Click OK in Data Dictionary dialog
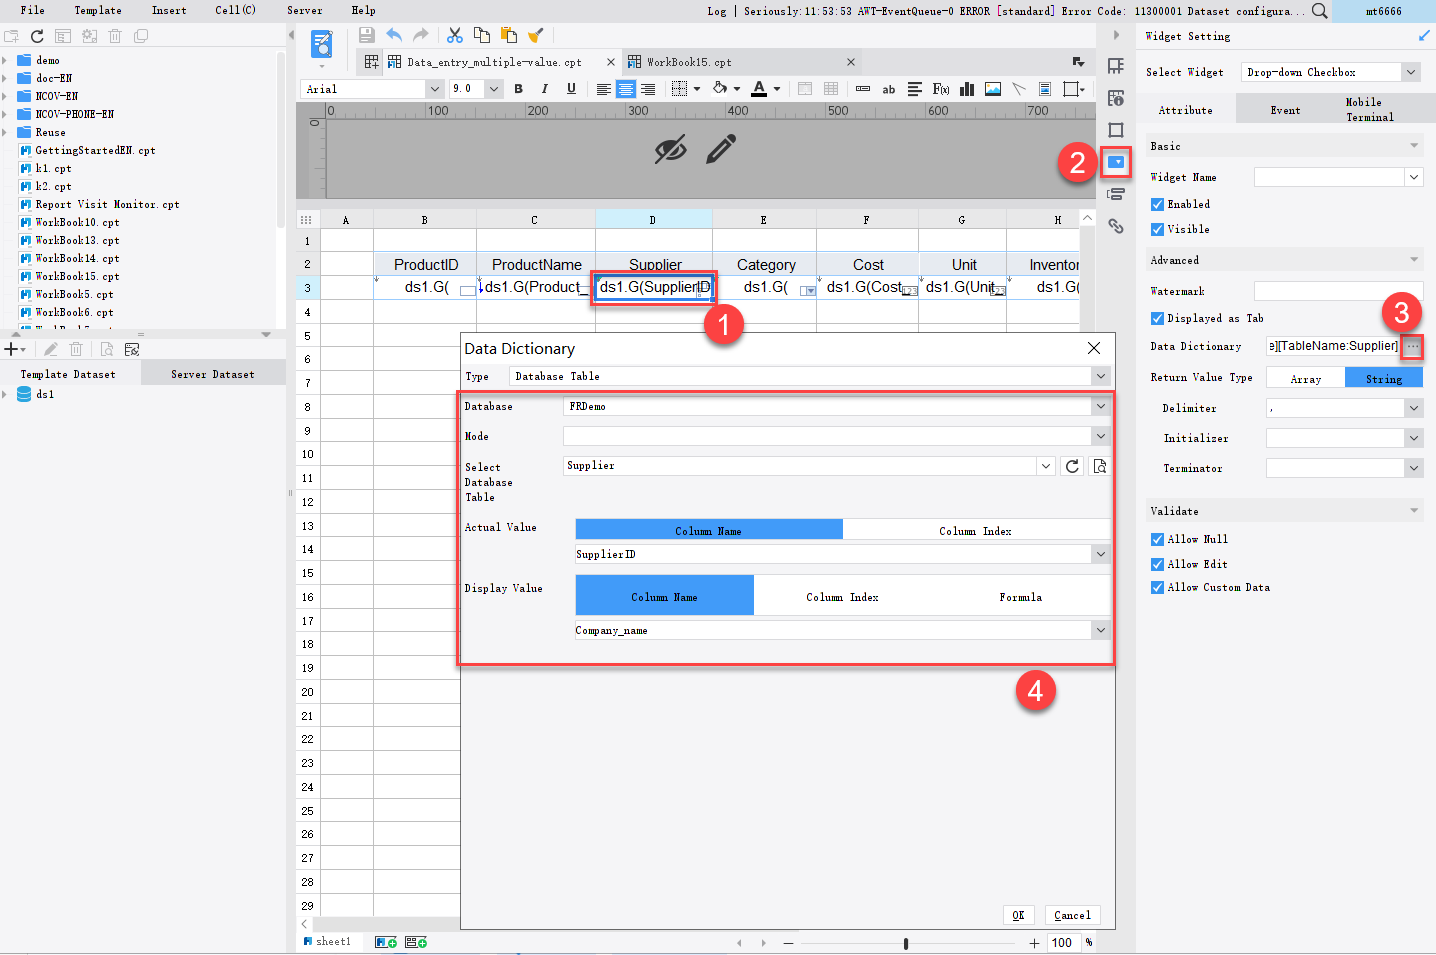 coord(1017,915)
